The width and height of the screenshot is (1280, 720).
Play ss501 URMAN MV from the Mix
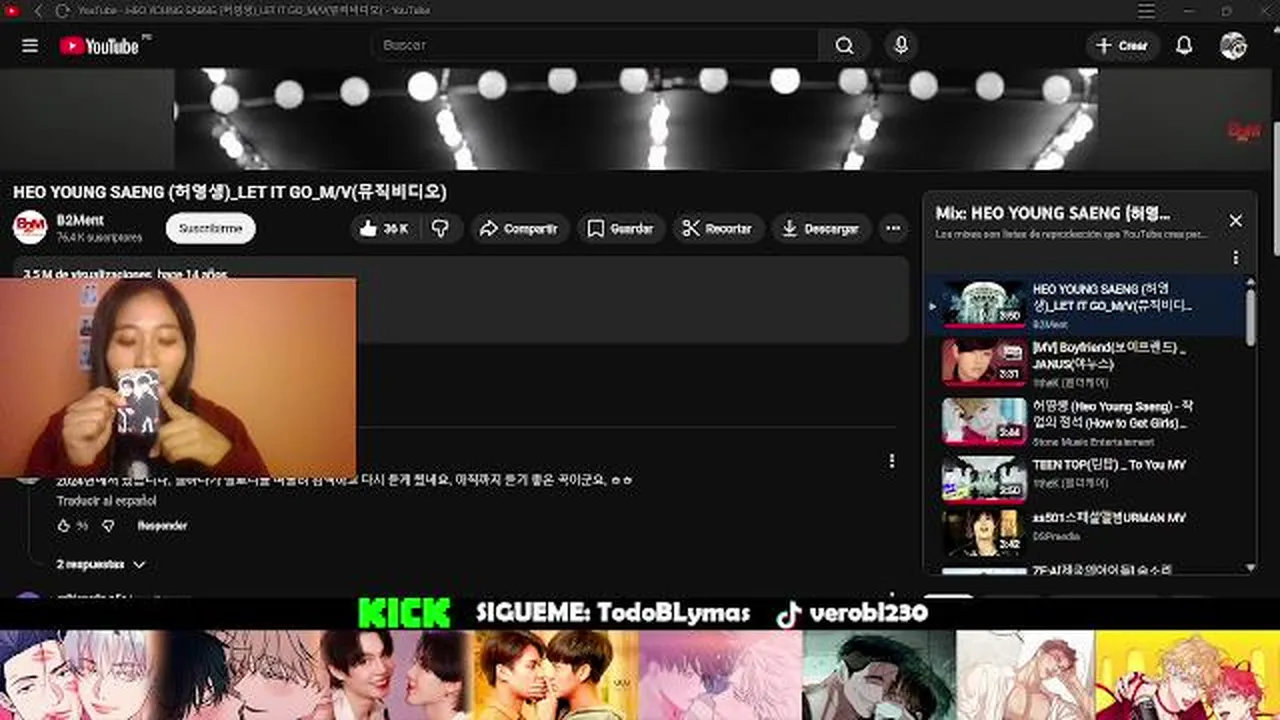point(1085,532)
